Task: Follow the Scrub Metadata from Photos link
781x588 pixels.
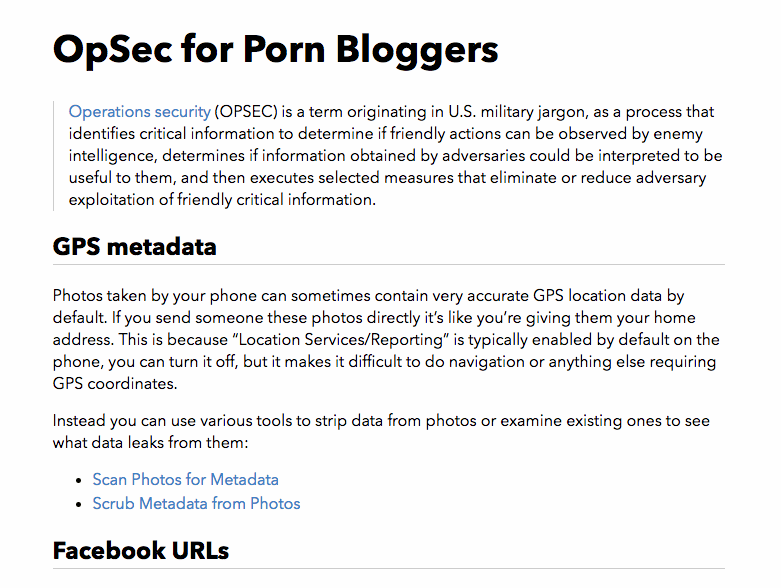Action: 196,503
